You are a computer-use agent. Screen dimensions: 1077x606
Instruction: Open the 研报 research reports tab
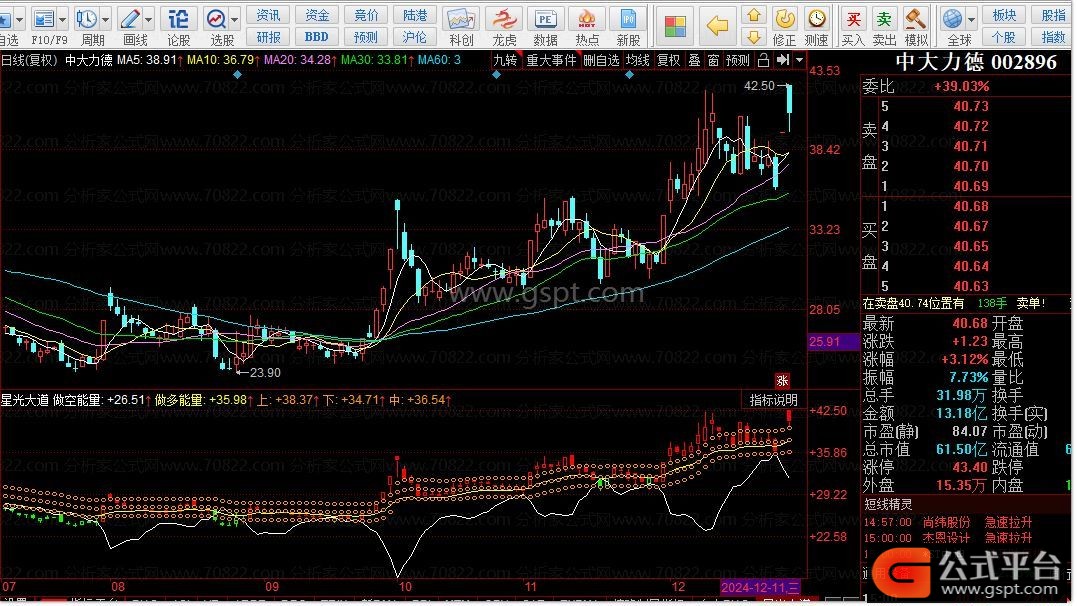(268, 36)
